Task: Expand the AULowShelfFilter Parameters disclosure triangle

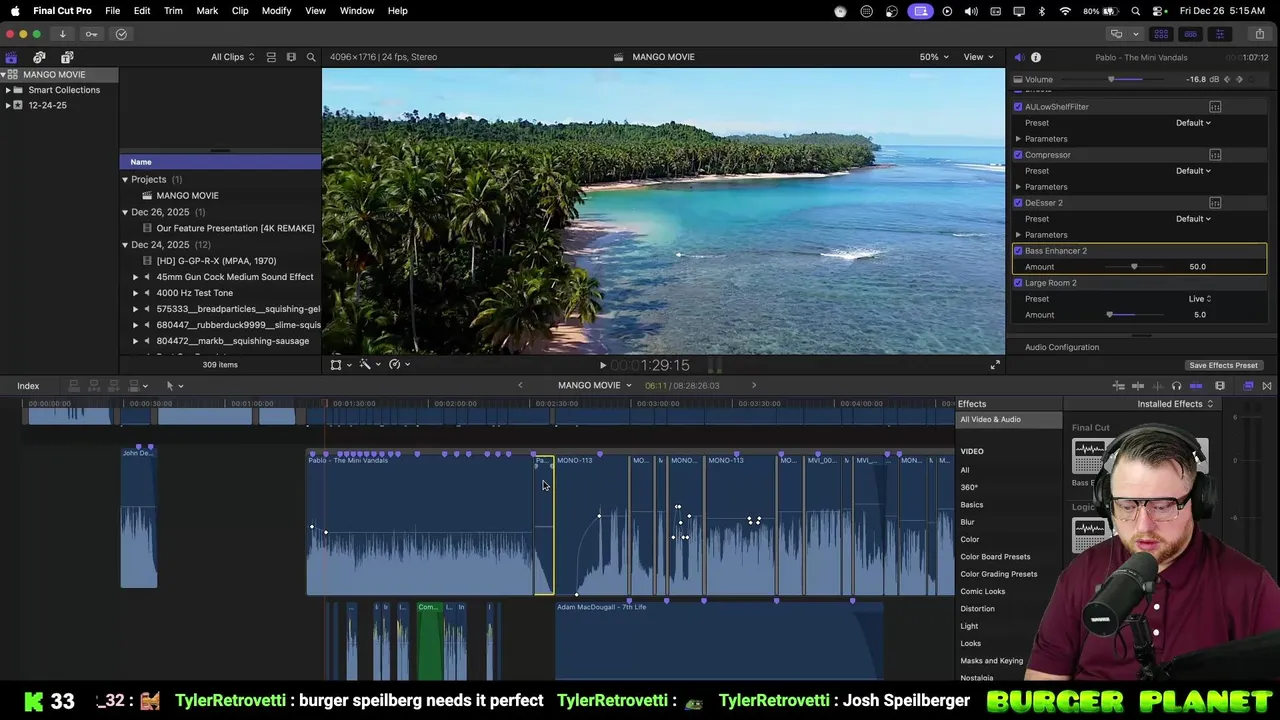Action: [x=1018, y=139]
